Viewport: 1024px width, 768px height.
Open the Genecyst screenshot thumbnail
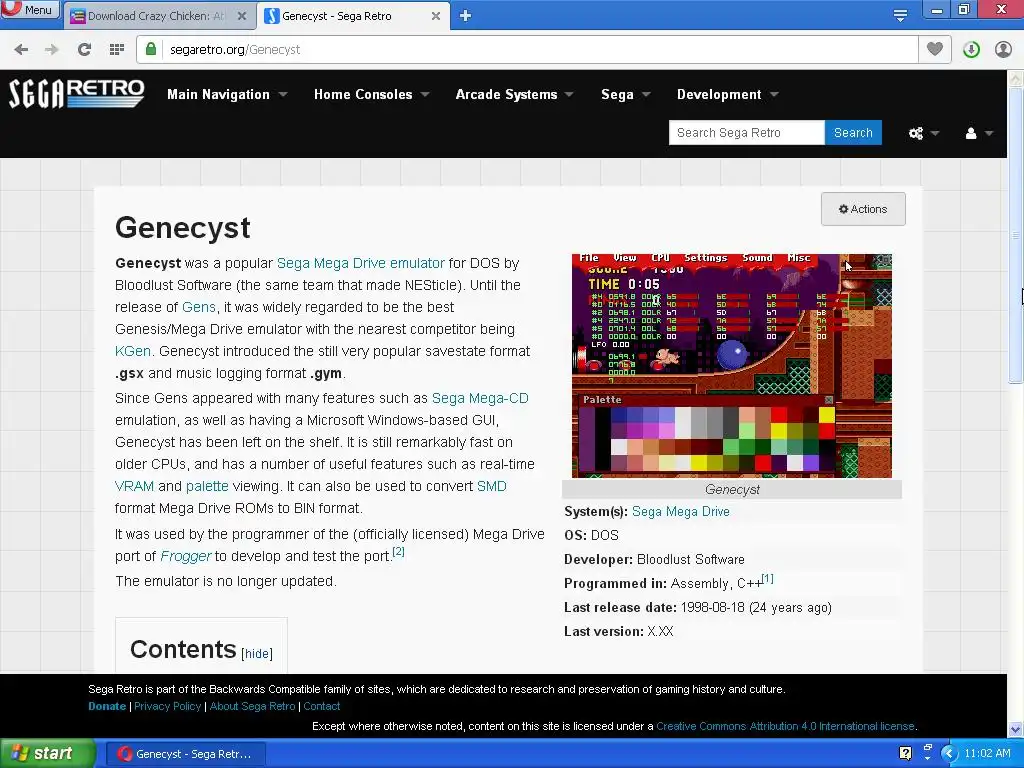click(731, 366)
